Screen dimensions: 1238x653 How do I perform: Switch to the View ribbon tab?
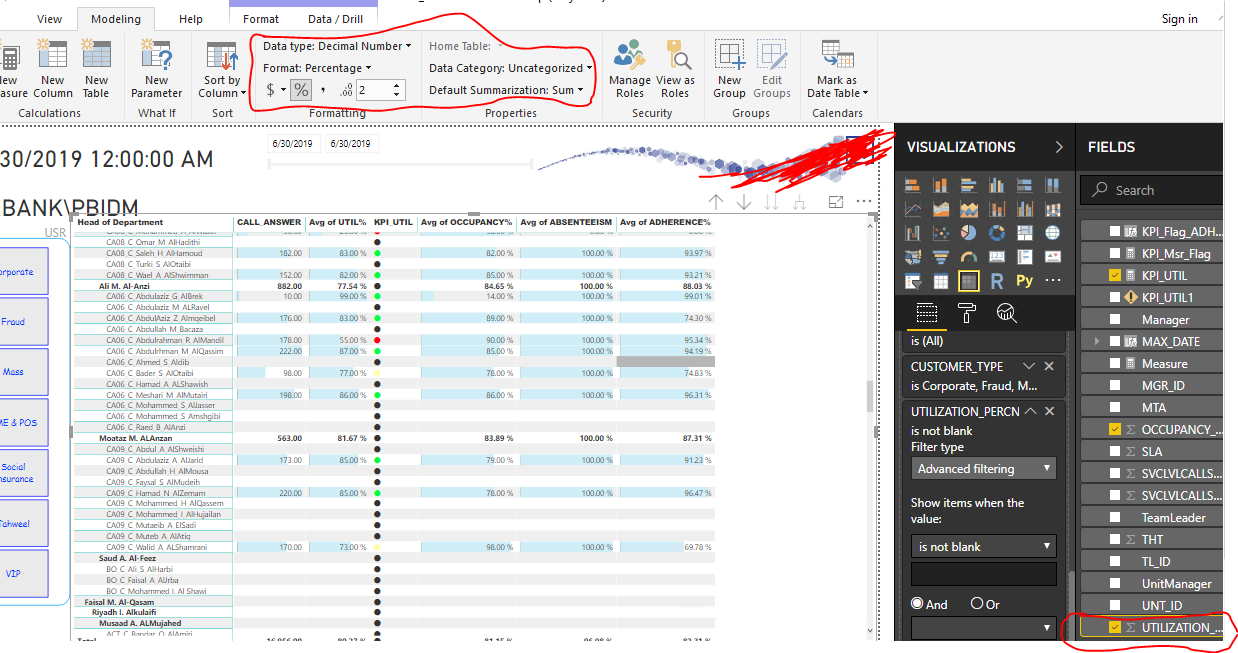pos(49,19)
